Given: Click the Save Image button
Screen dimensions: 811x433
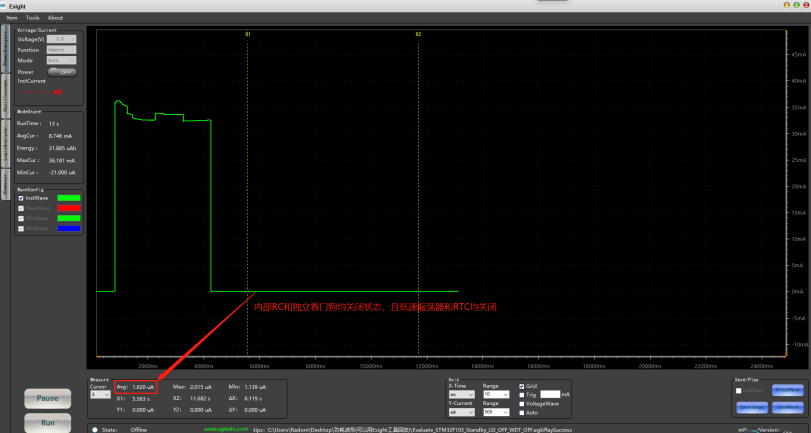Looking at the screenshot, I should 752,407.
